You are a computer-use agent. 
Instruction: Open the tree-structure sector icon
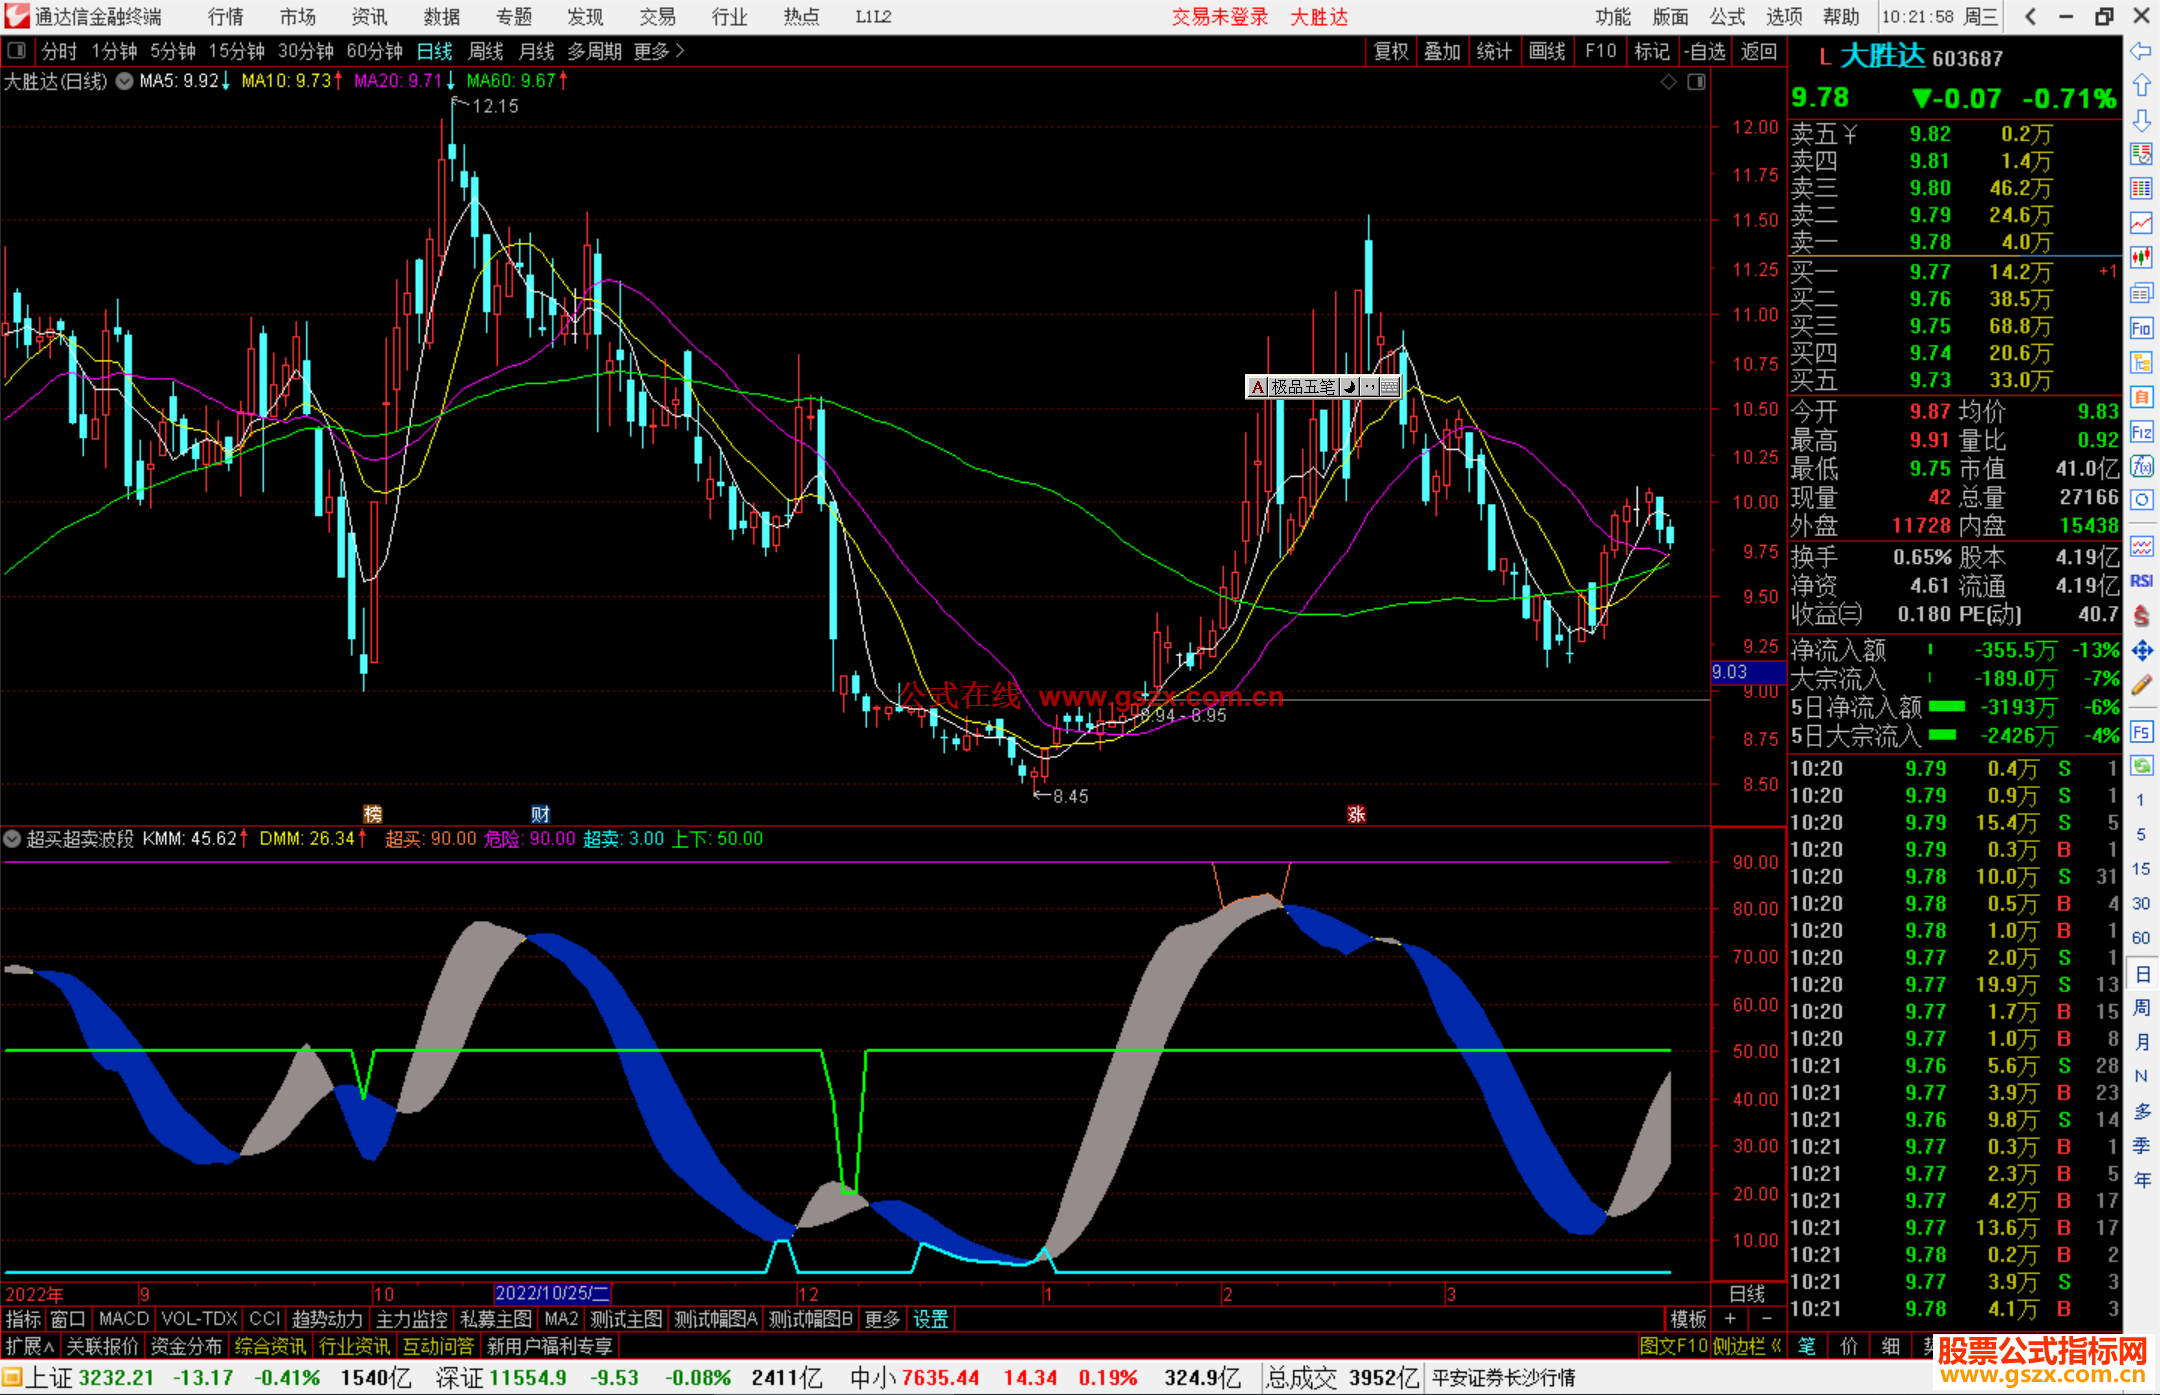2141,362
